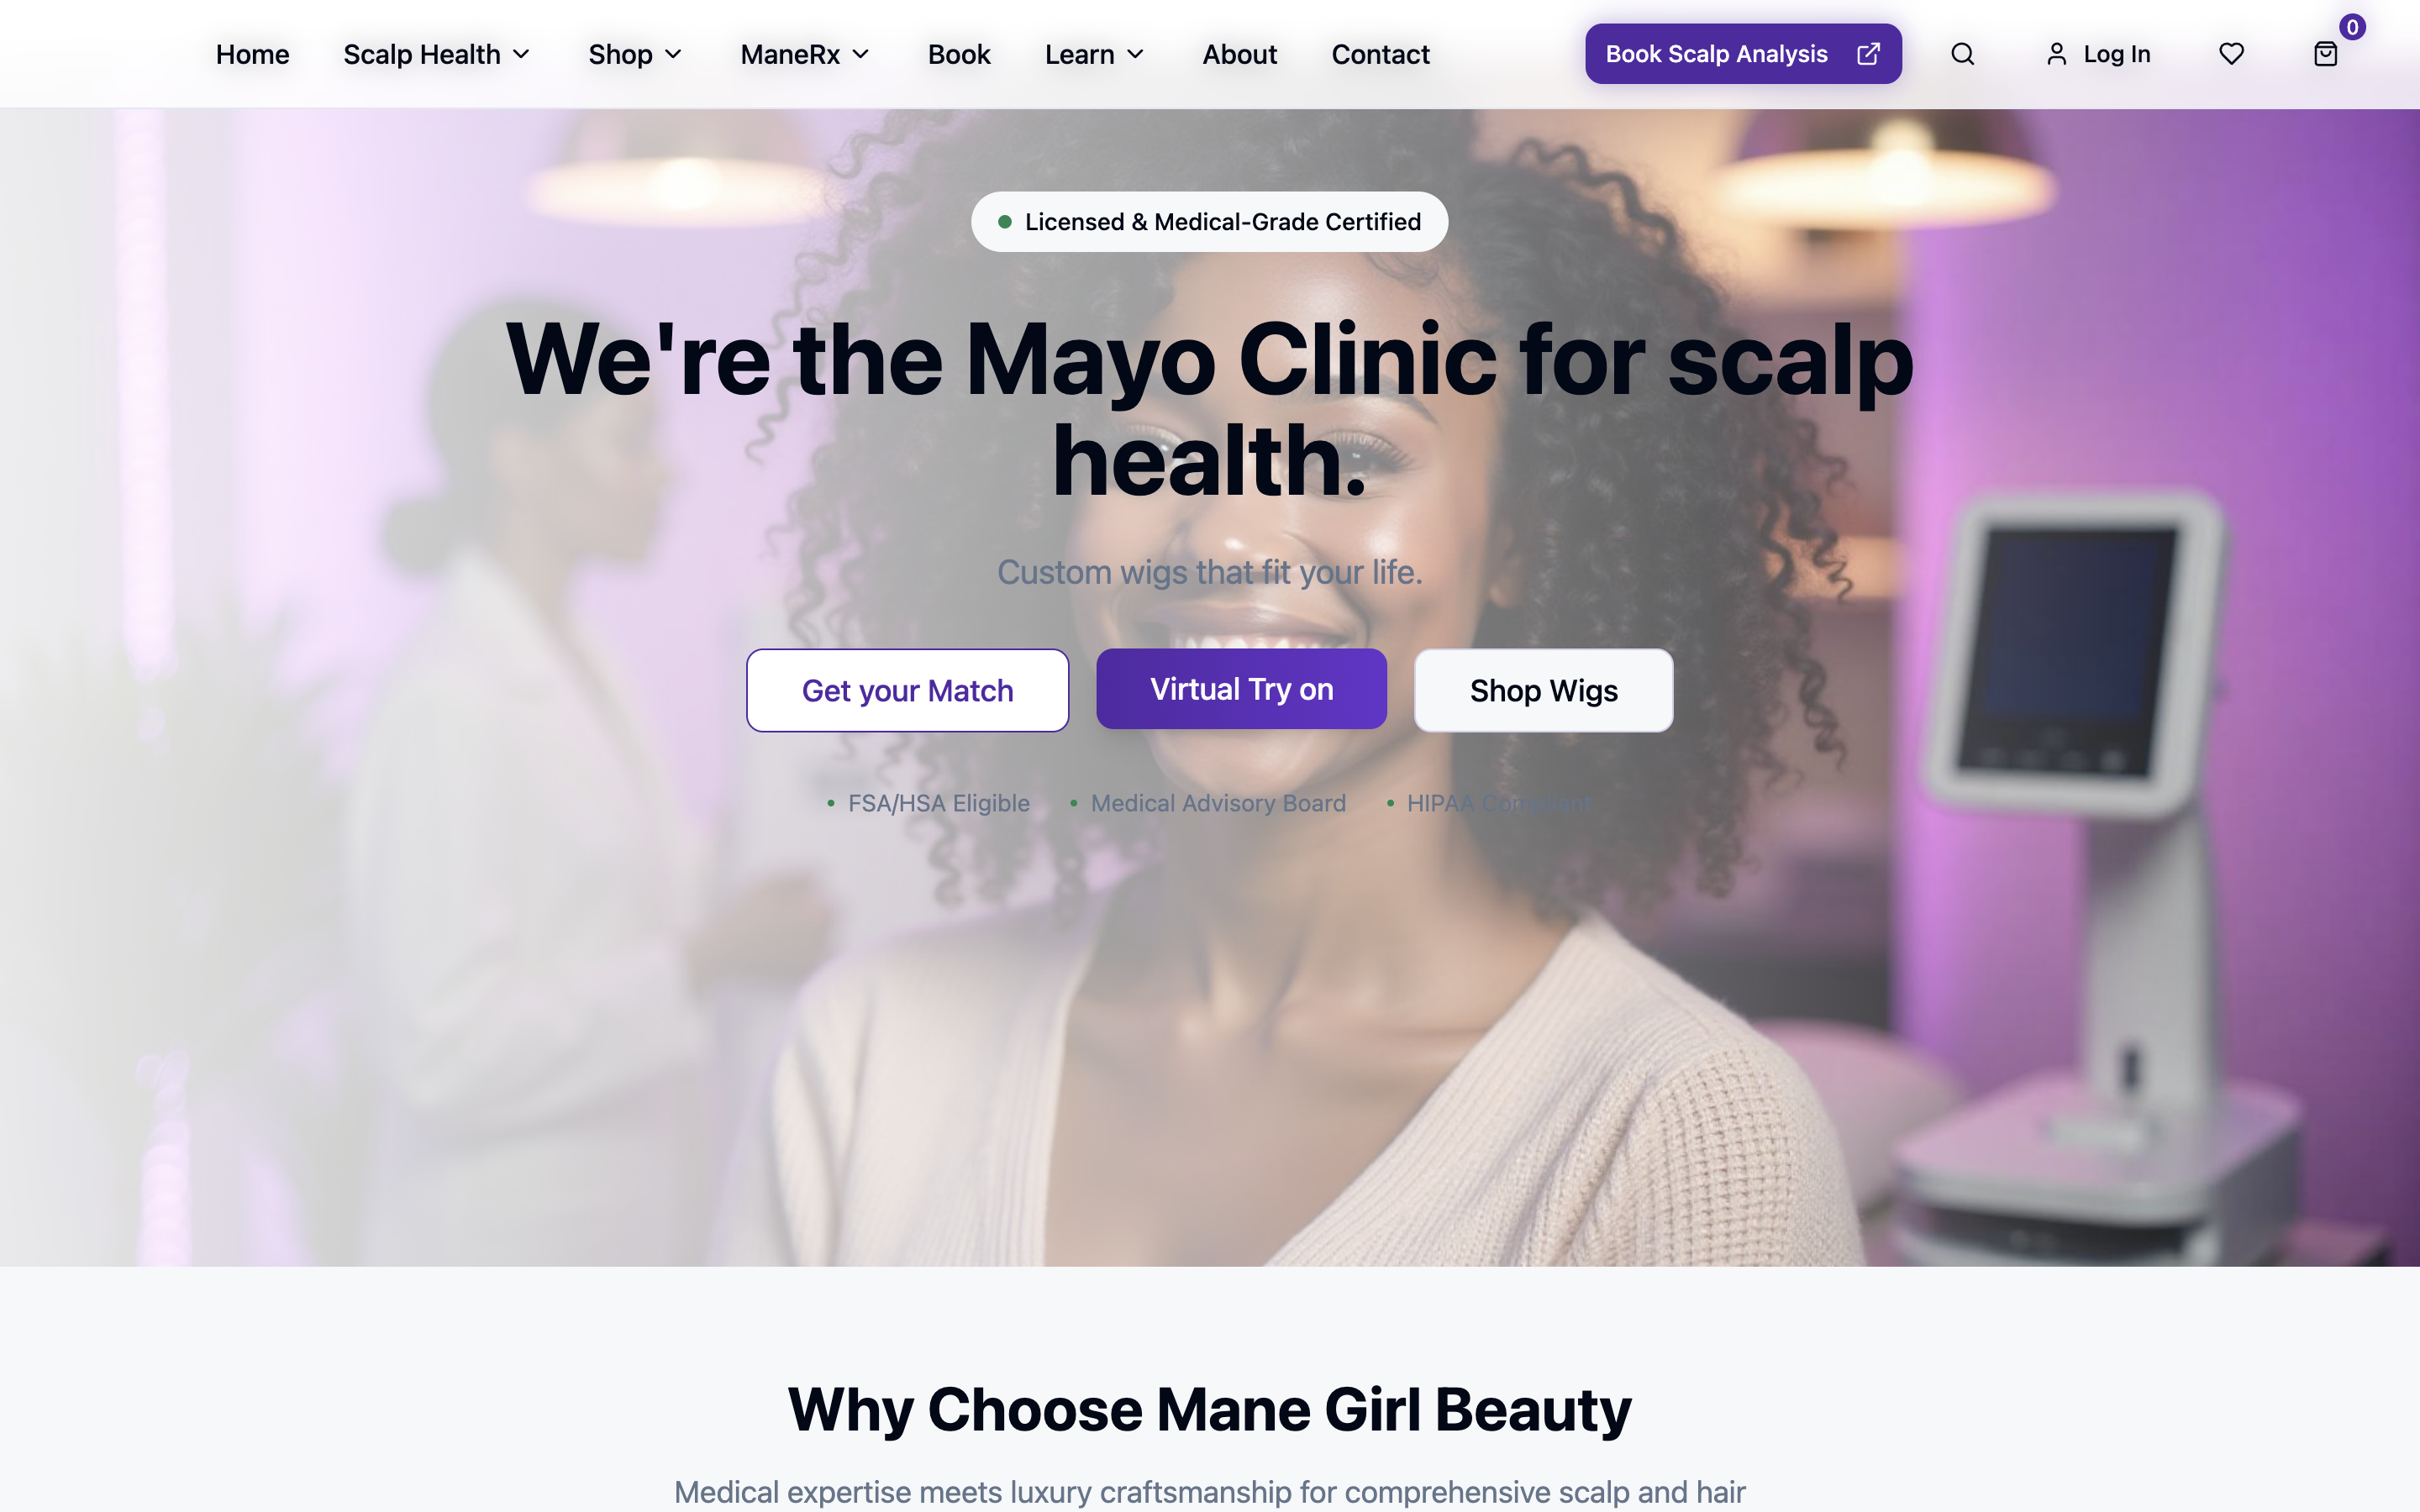
Task: Expand the Shop menu dropdown
Action: [x=635, y=54]
